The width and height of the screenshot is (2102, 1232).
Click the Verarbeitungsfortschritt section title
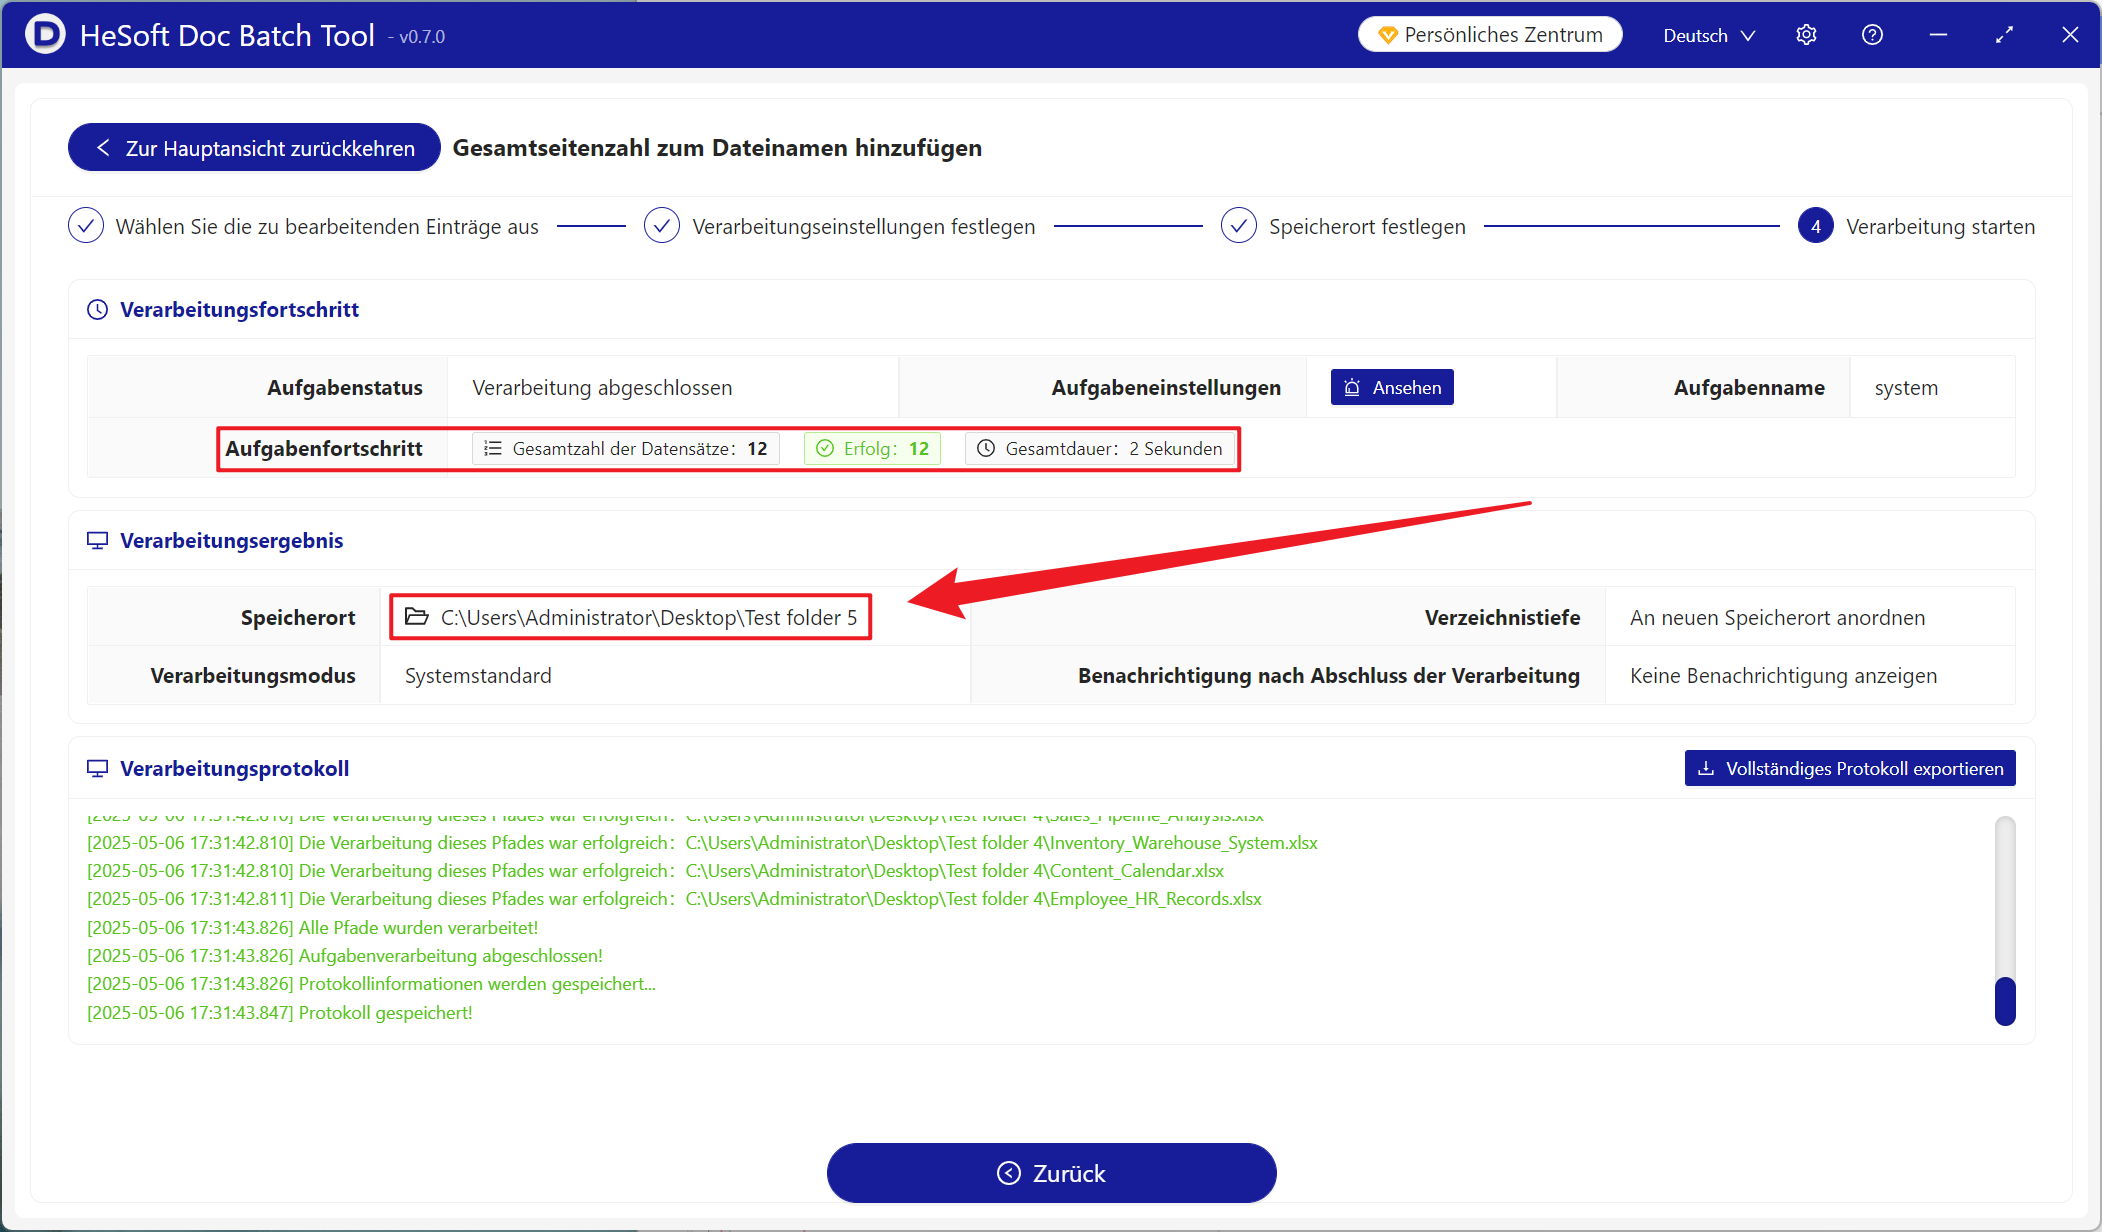239,310
